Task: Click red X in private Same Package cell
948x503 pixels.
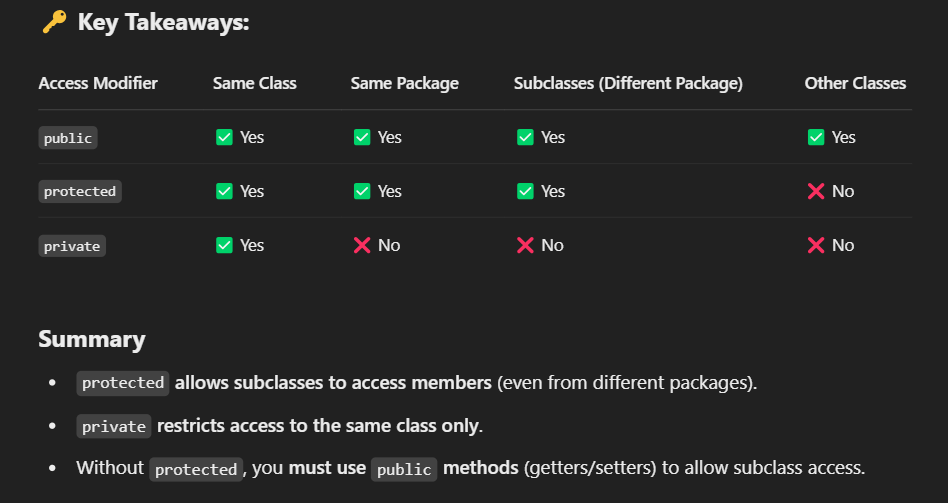Action: point(362,245)
